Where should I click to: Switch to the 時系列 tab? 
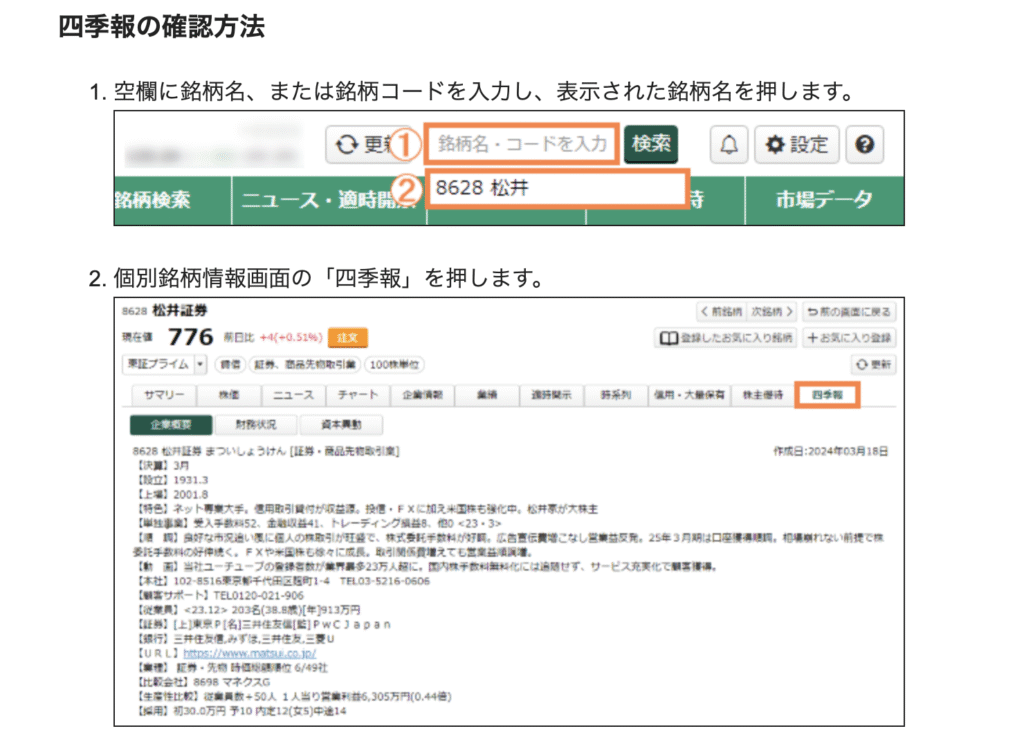616,395
